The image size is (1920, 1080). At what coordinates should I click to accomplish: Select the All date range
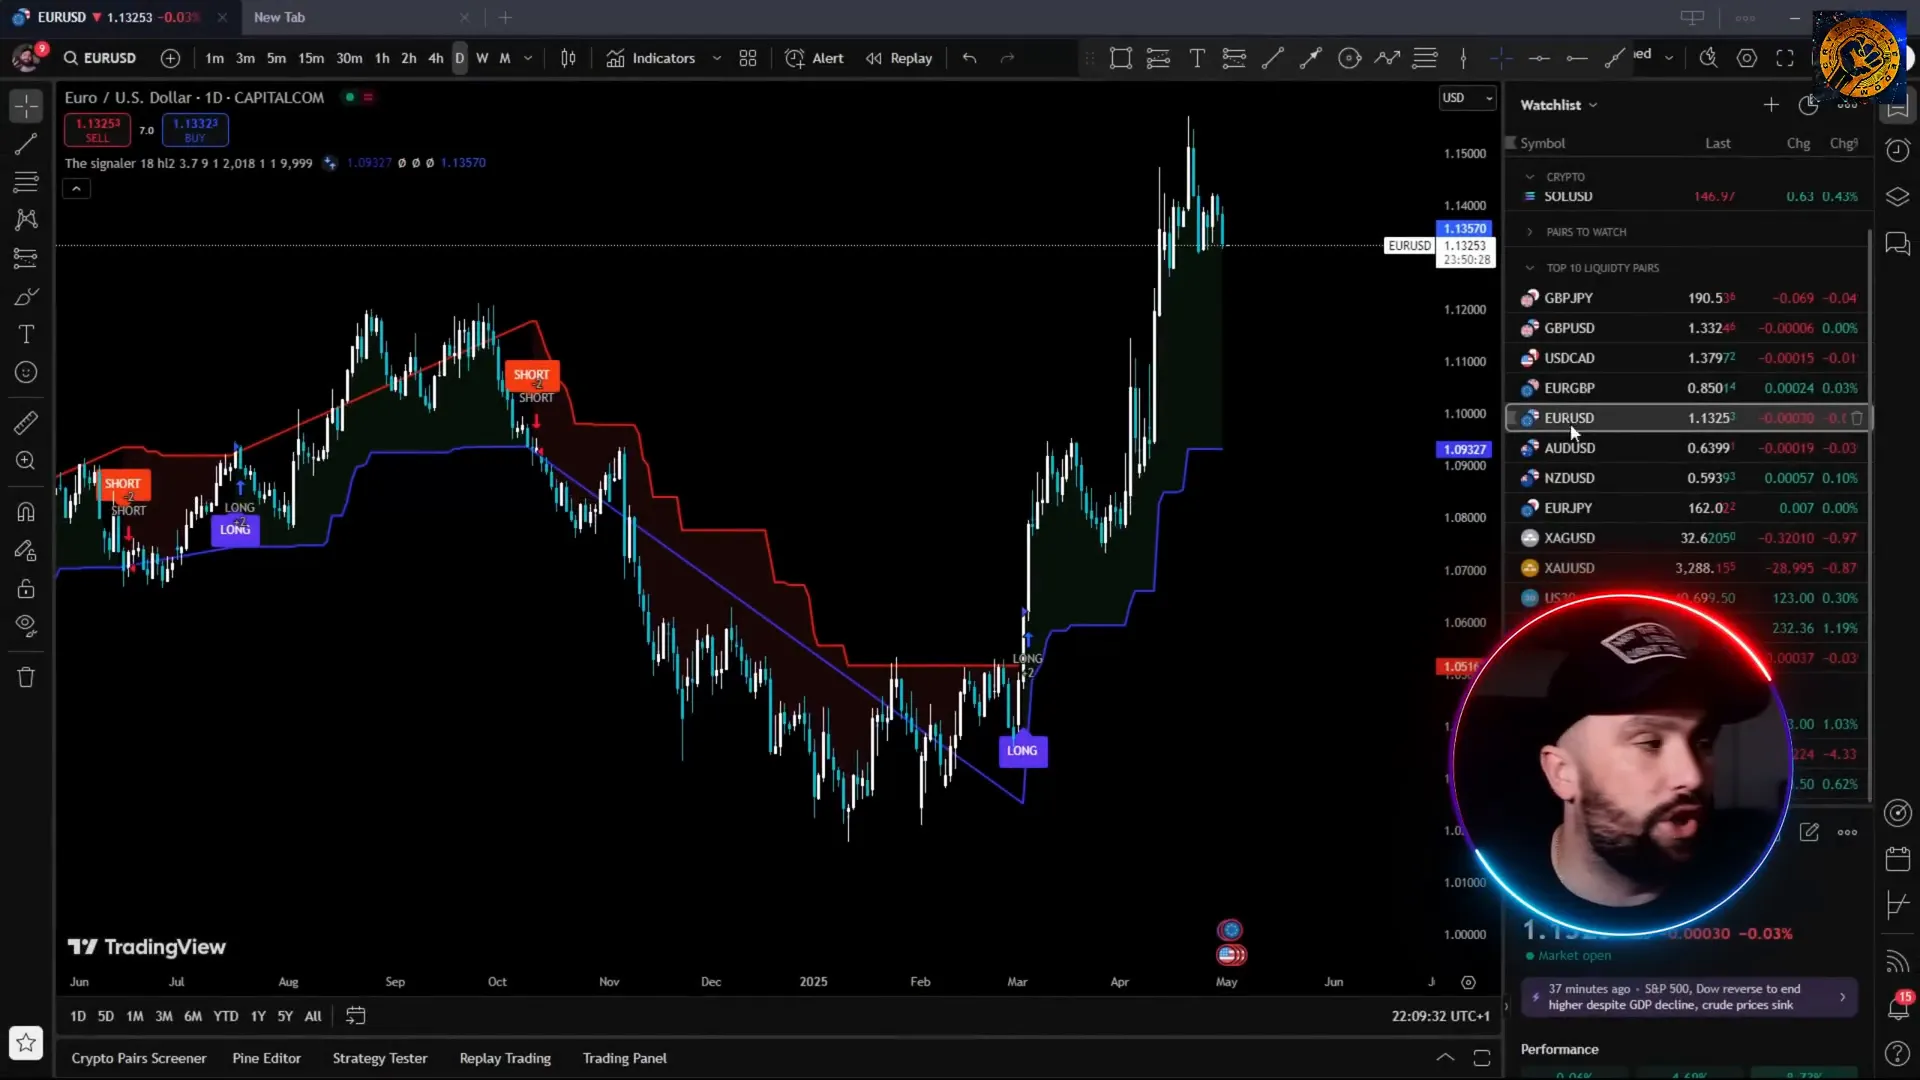pyautogui.click(x=313, y=1016)
